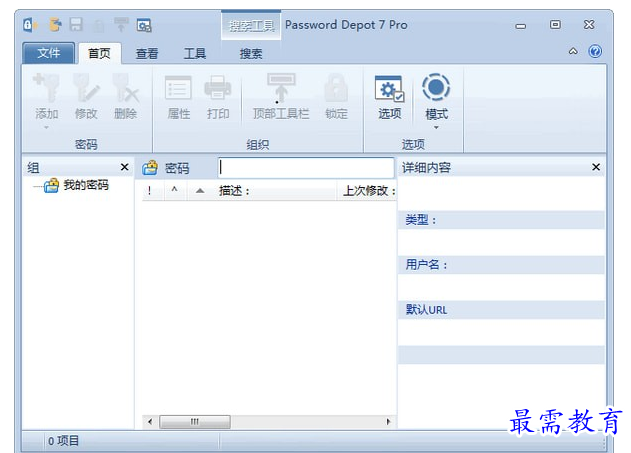The height and width of the screenshot is (453, 631).
Task: Click the open database icon in quick access toolbar
Action: [x=55, y=25]
